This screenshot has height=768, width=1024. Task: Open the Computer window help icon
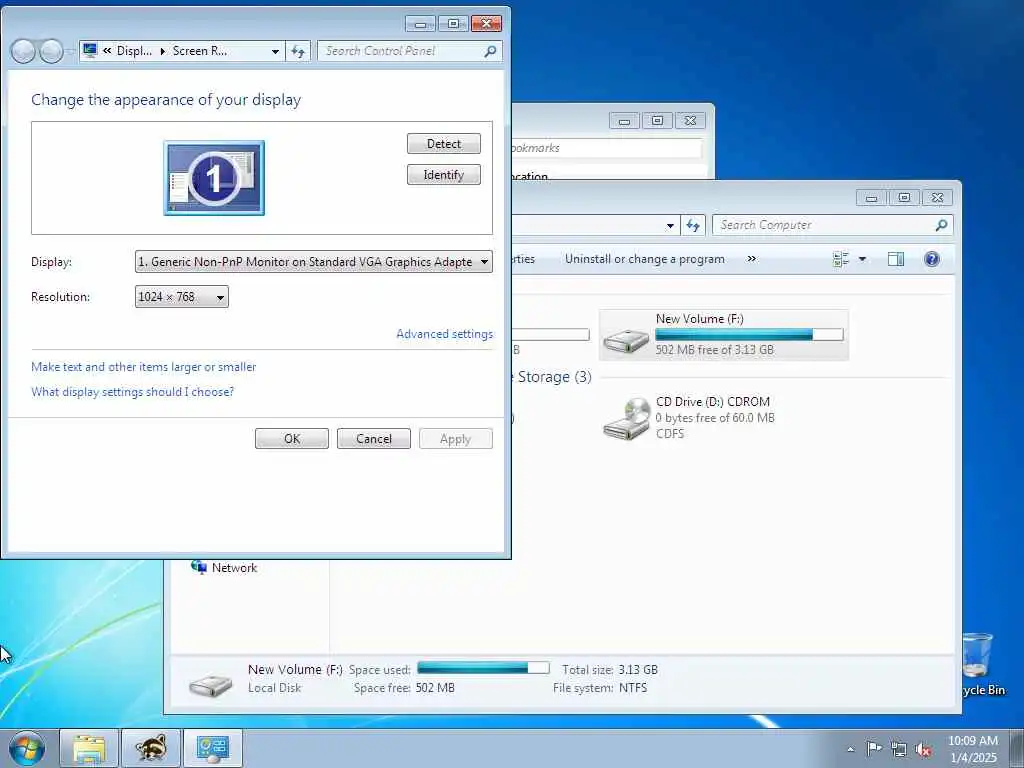pyautogui.click(x=932, y=259)
